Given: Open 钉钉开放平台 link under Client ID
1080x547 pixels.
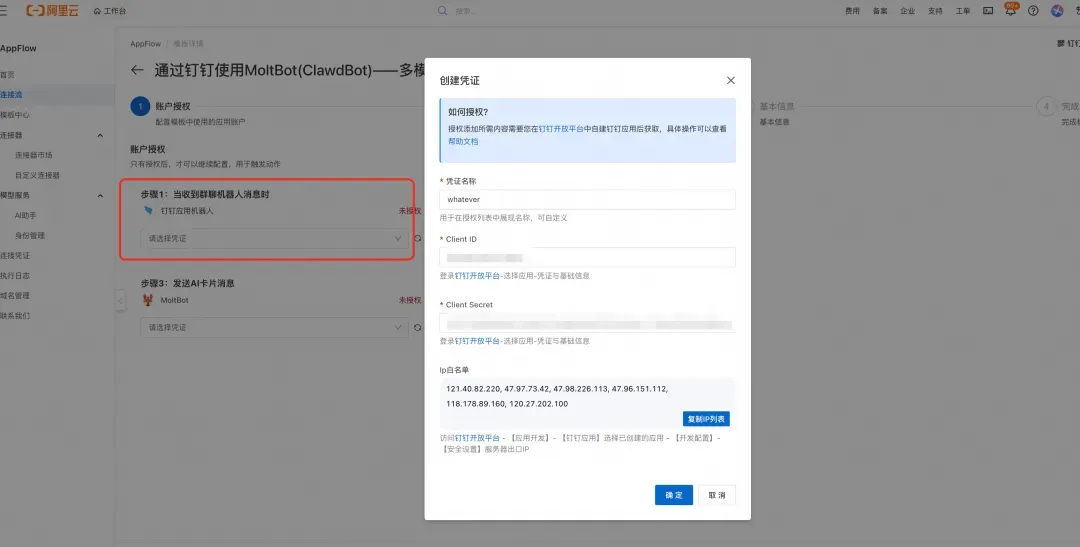Looking at the screenshot, I should click(477, 276).
